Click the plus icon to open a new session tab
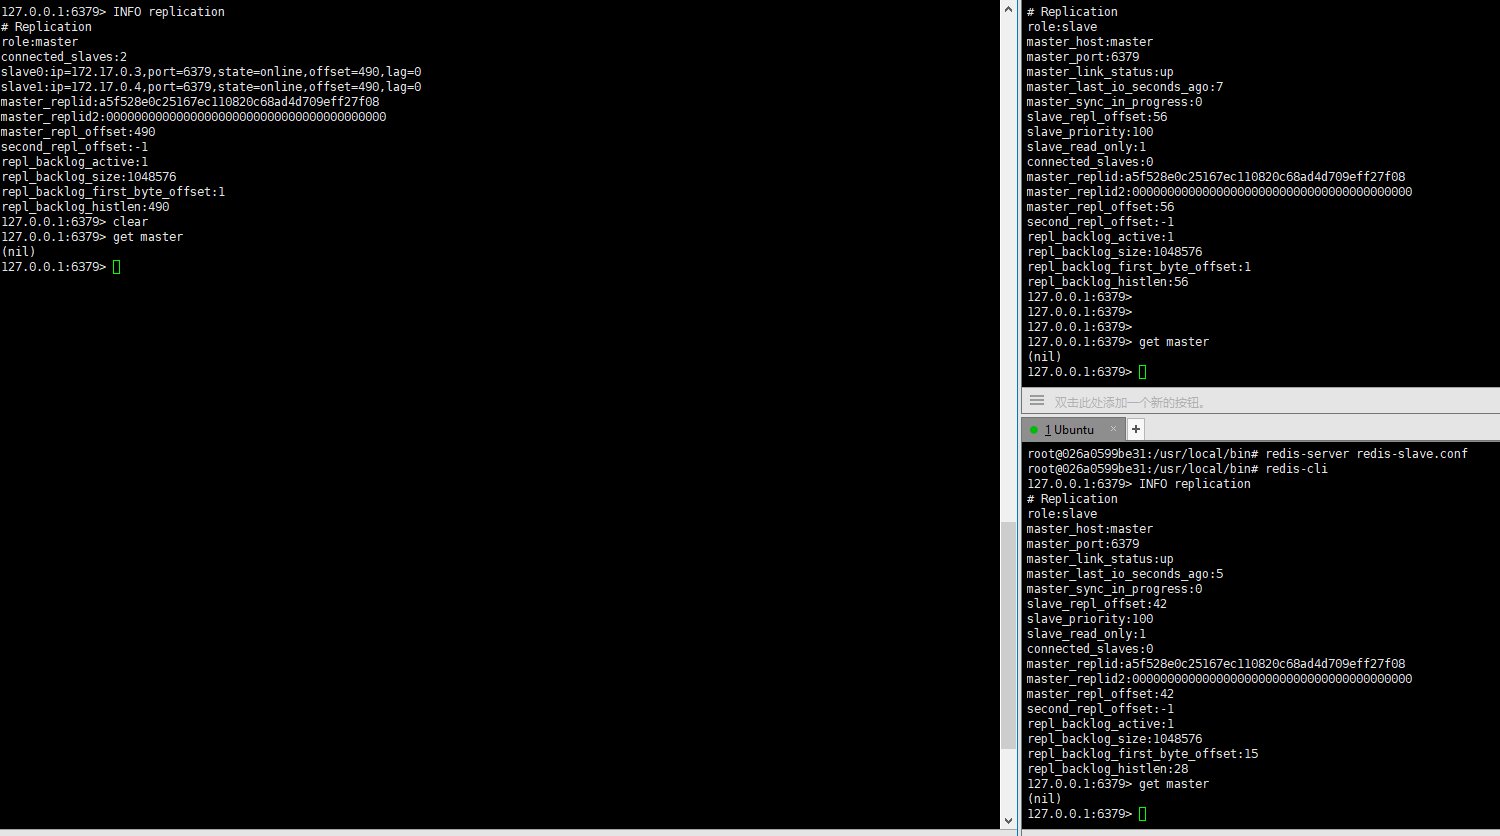Image resolution: width=1500 pixels, height=836 pixels. tap(1135, 428)
